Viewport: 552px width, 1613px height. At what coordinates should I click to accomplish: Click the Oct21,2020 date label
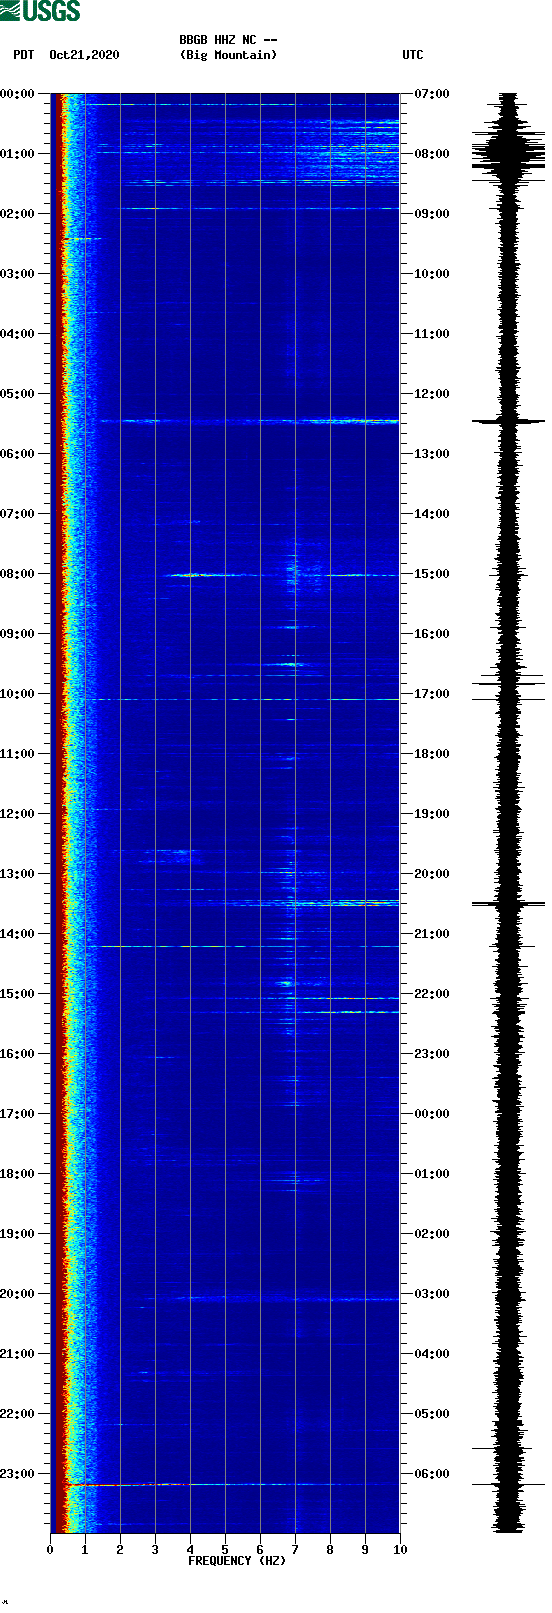click(84, 55)
